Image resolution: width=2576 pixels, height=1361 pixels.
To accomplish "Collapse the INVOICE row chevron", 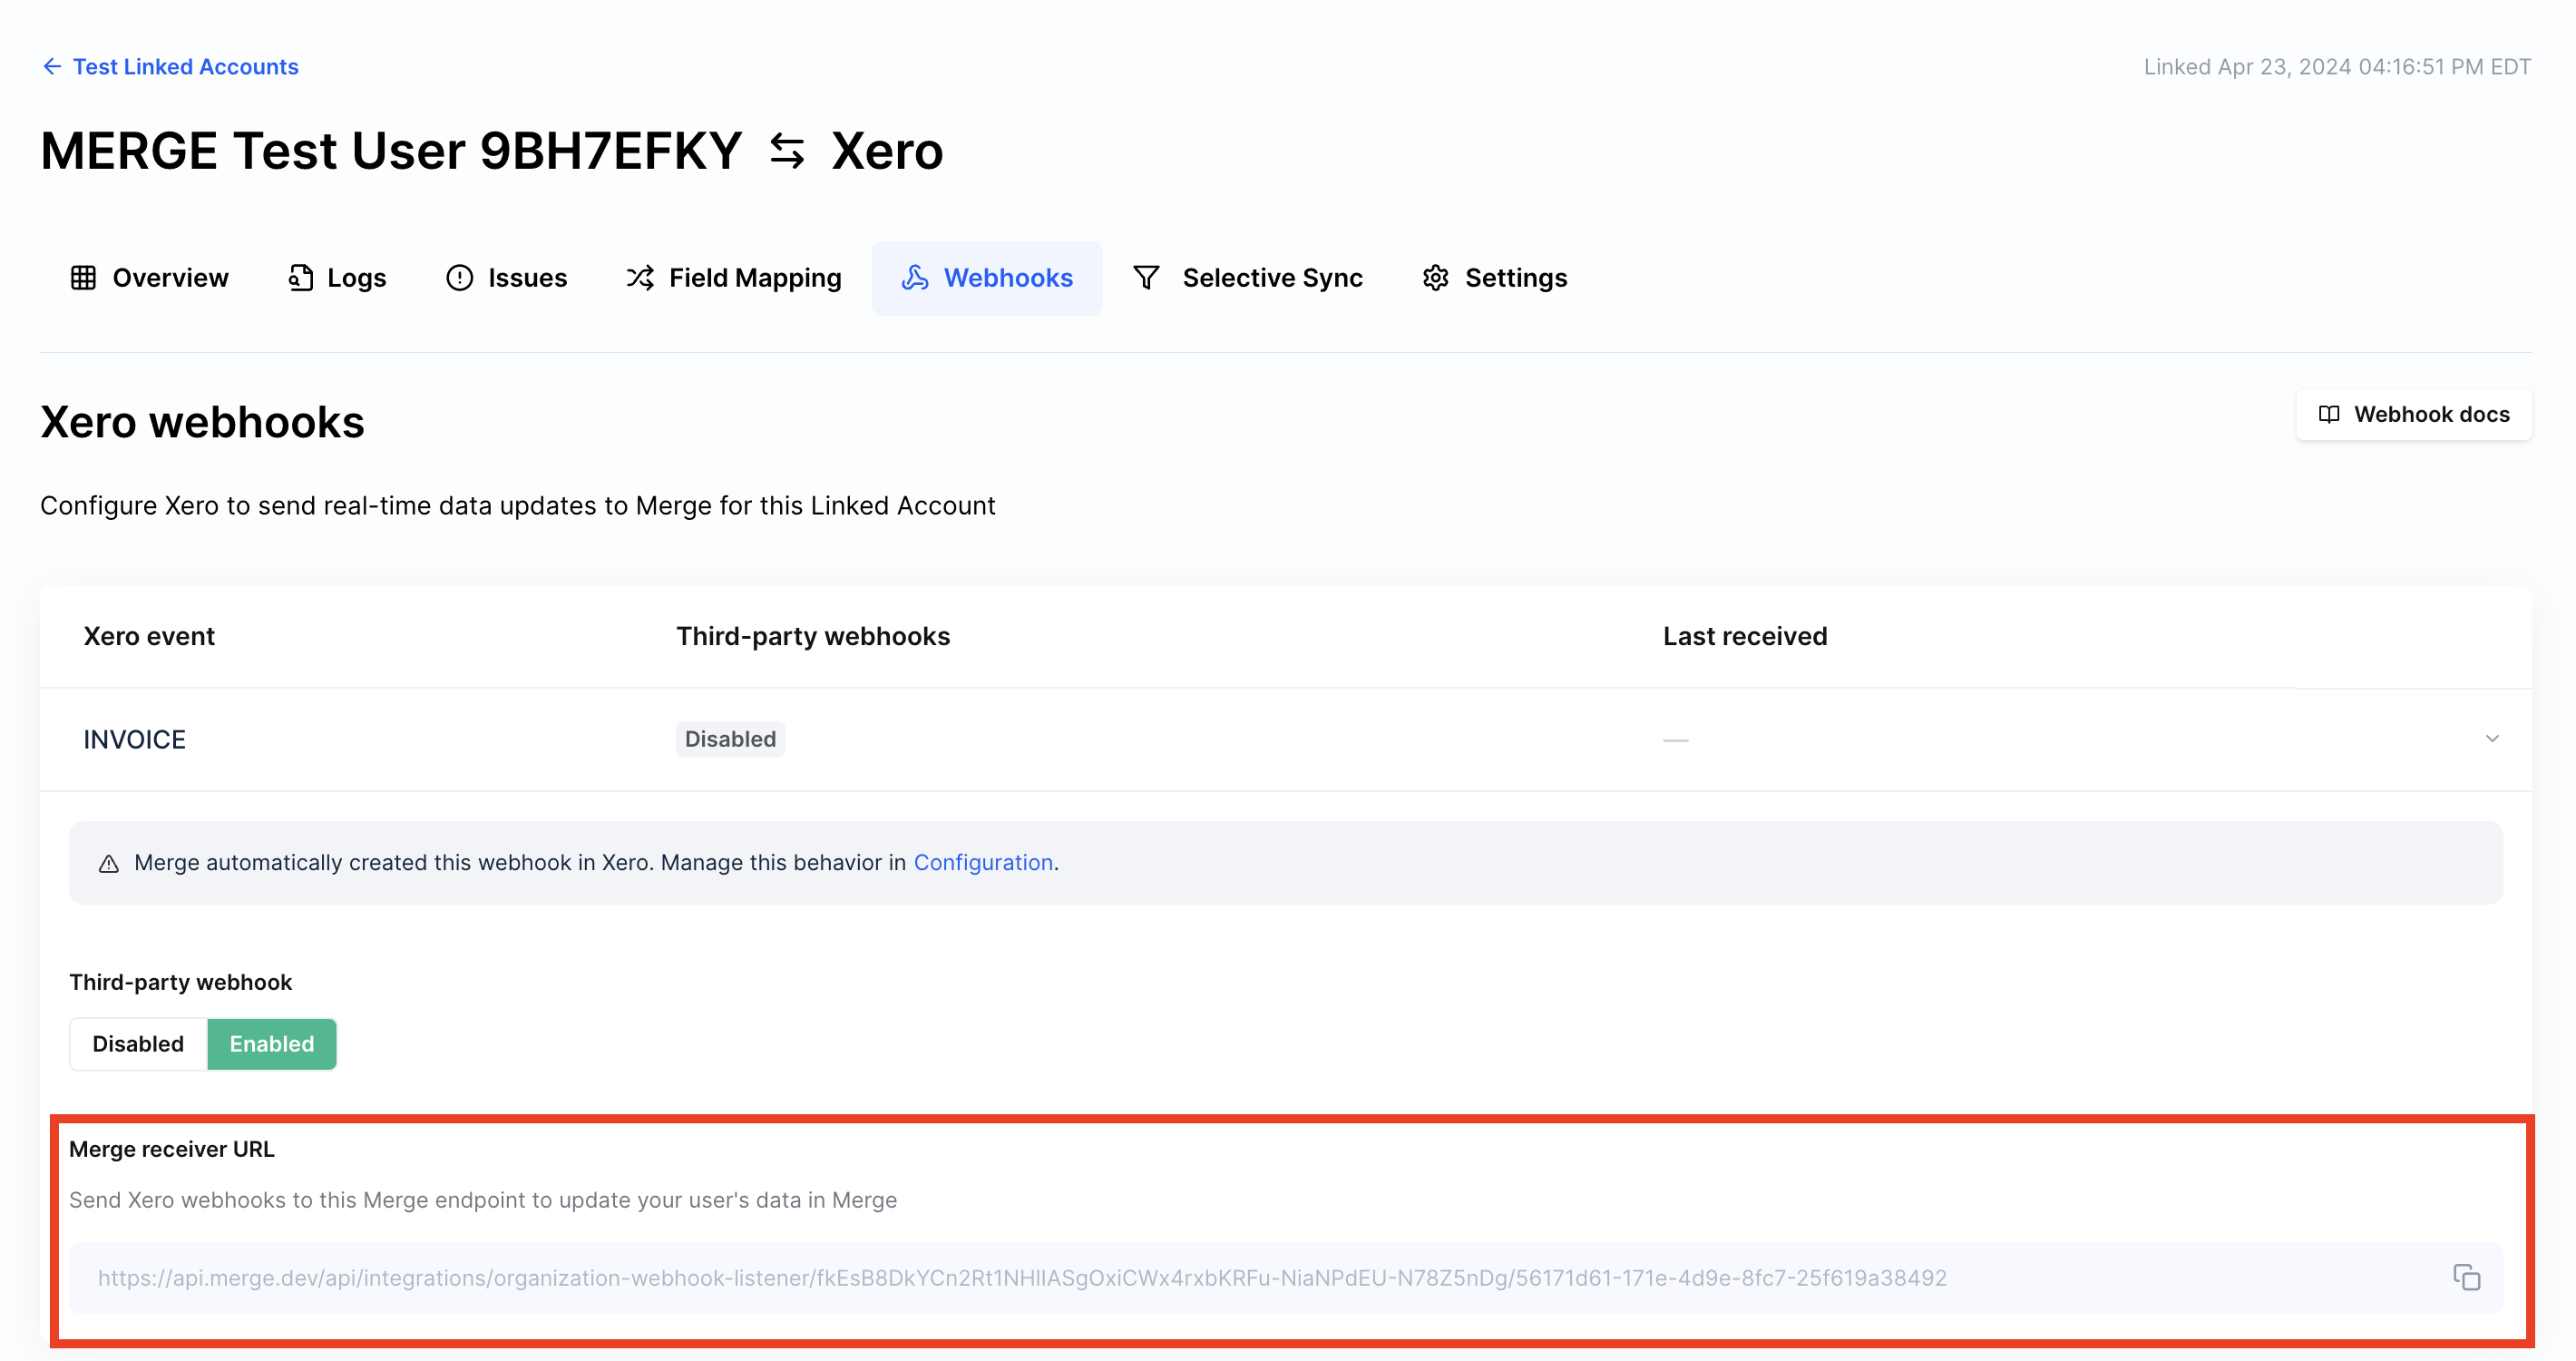I will pyautogui.click(x=2491, y=739).
